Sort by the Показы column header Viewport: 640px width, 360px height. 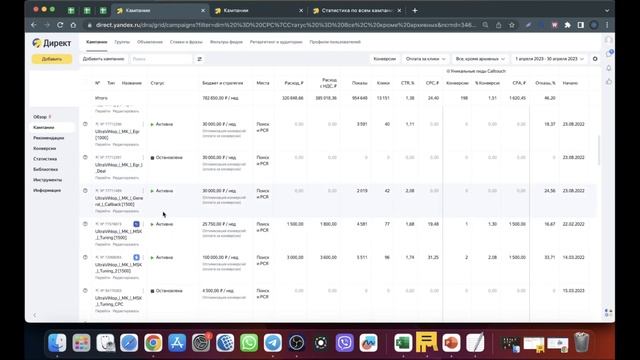pyautogui.click(x=360, y=83)
